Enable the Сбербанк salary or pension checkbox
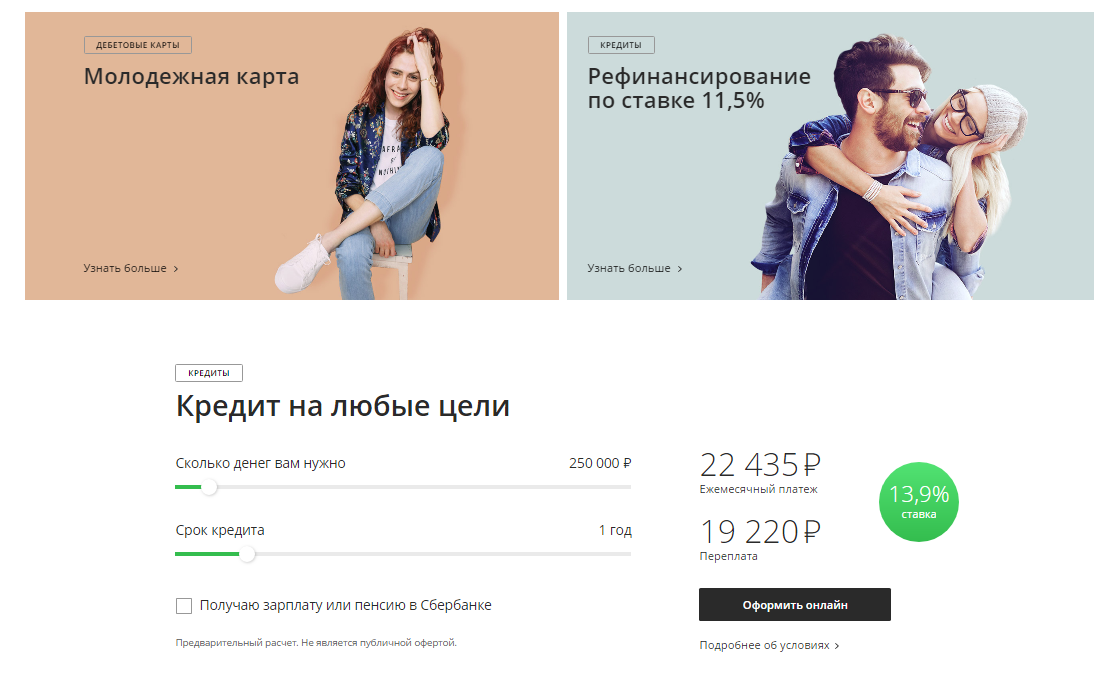1110x698 pixels. [184, 605]
